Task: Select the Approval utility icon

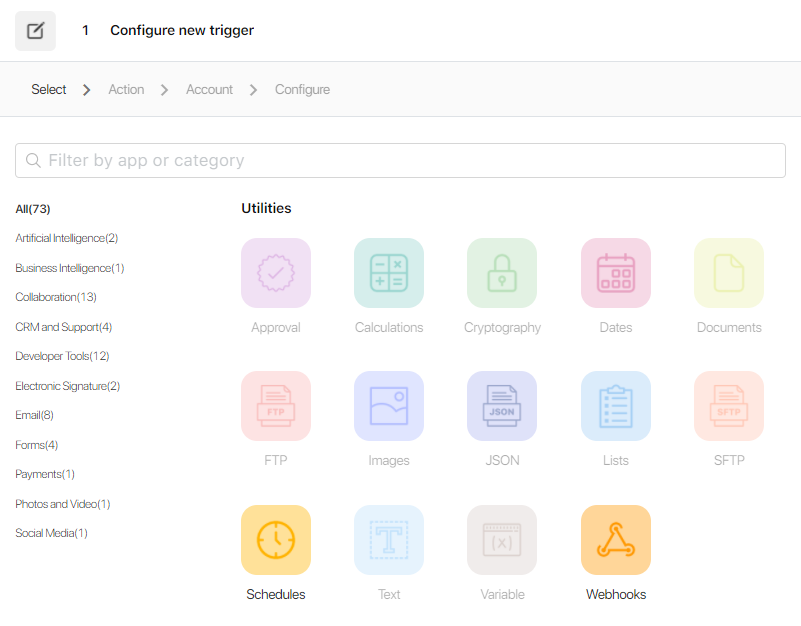Action: [x=276, y=273]
